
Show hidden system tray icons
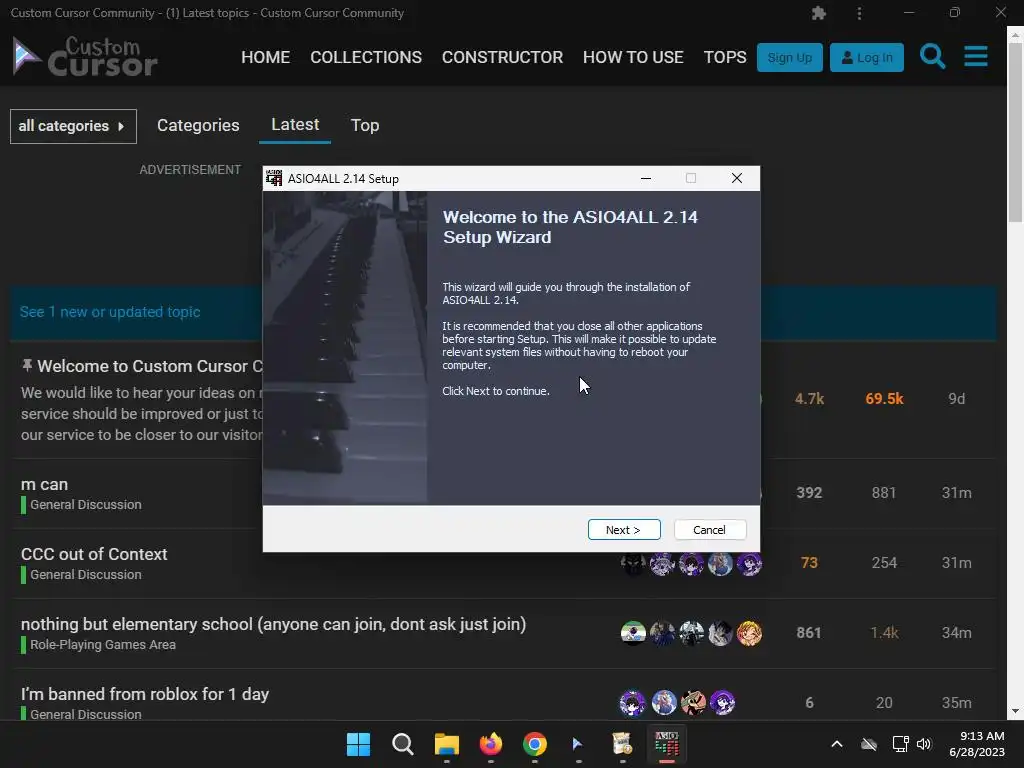[837, 744]
